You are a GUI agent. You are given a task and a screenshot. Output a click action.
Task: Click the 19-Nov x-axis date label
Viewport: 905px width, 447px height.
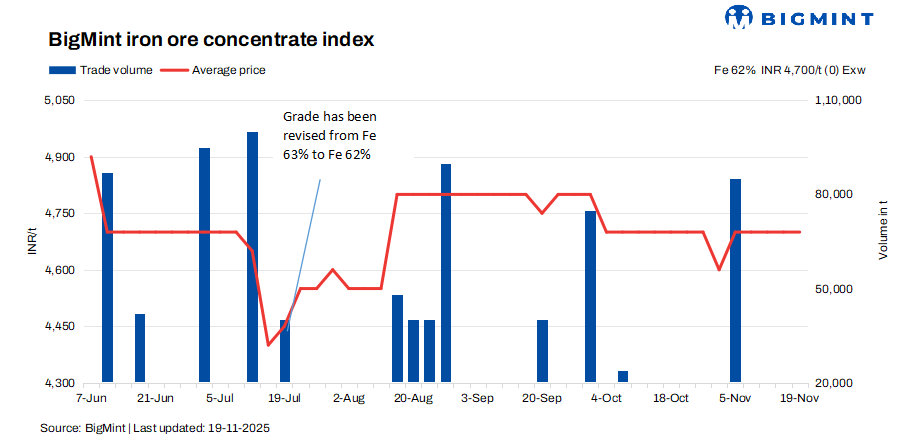coord(799,398)
